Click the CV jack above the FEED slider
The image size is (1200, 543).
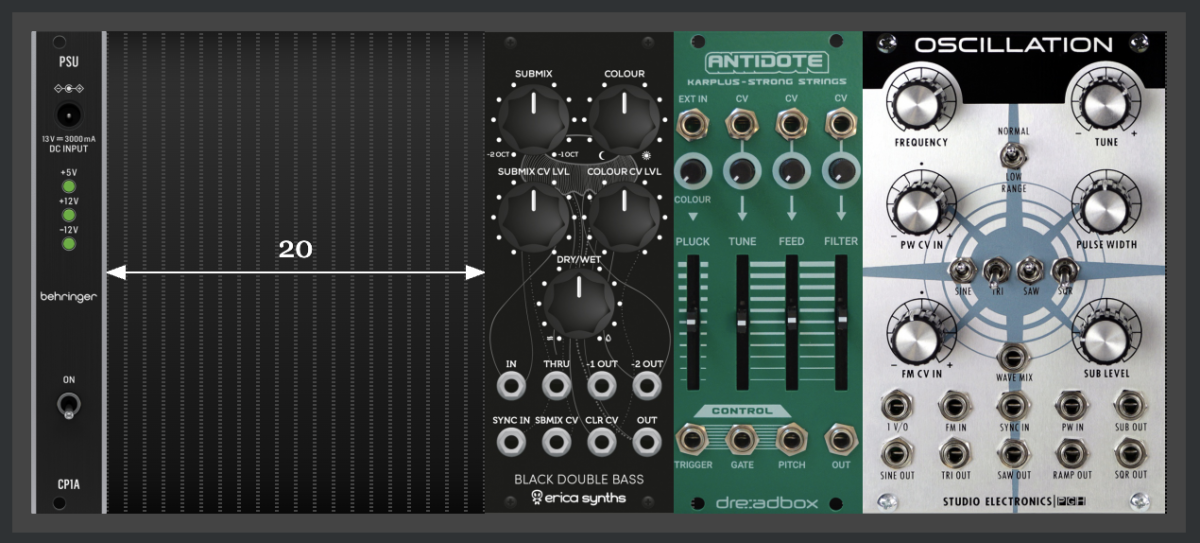tap(791, 124)
